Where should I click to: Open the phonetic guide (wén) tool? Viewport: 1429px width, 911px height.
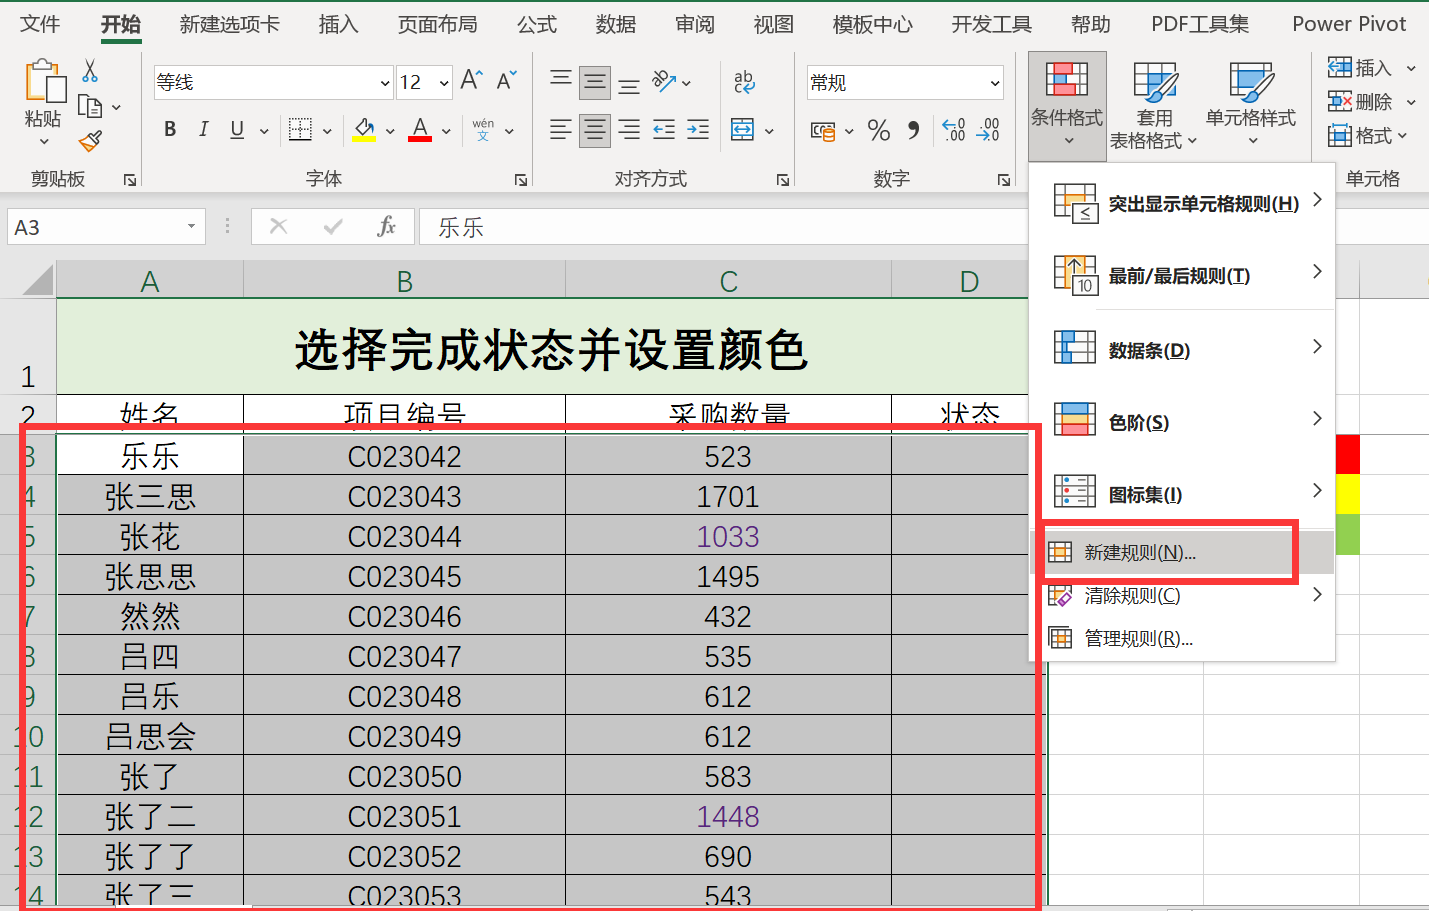coord(483,129)
